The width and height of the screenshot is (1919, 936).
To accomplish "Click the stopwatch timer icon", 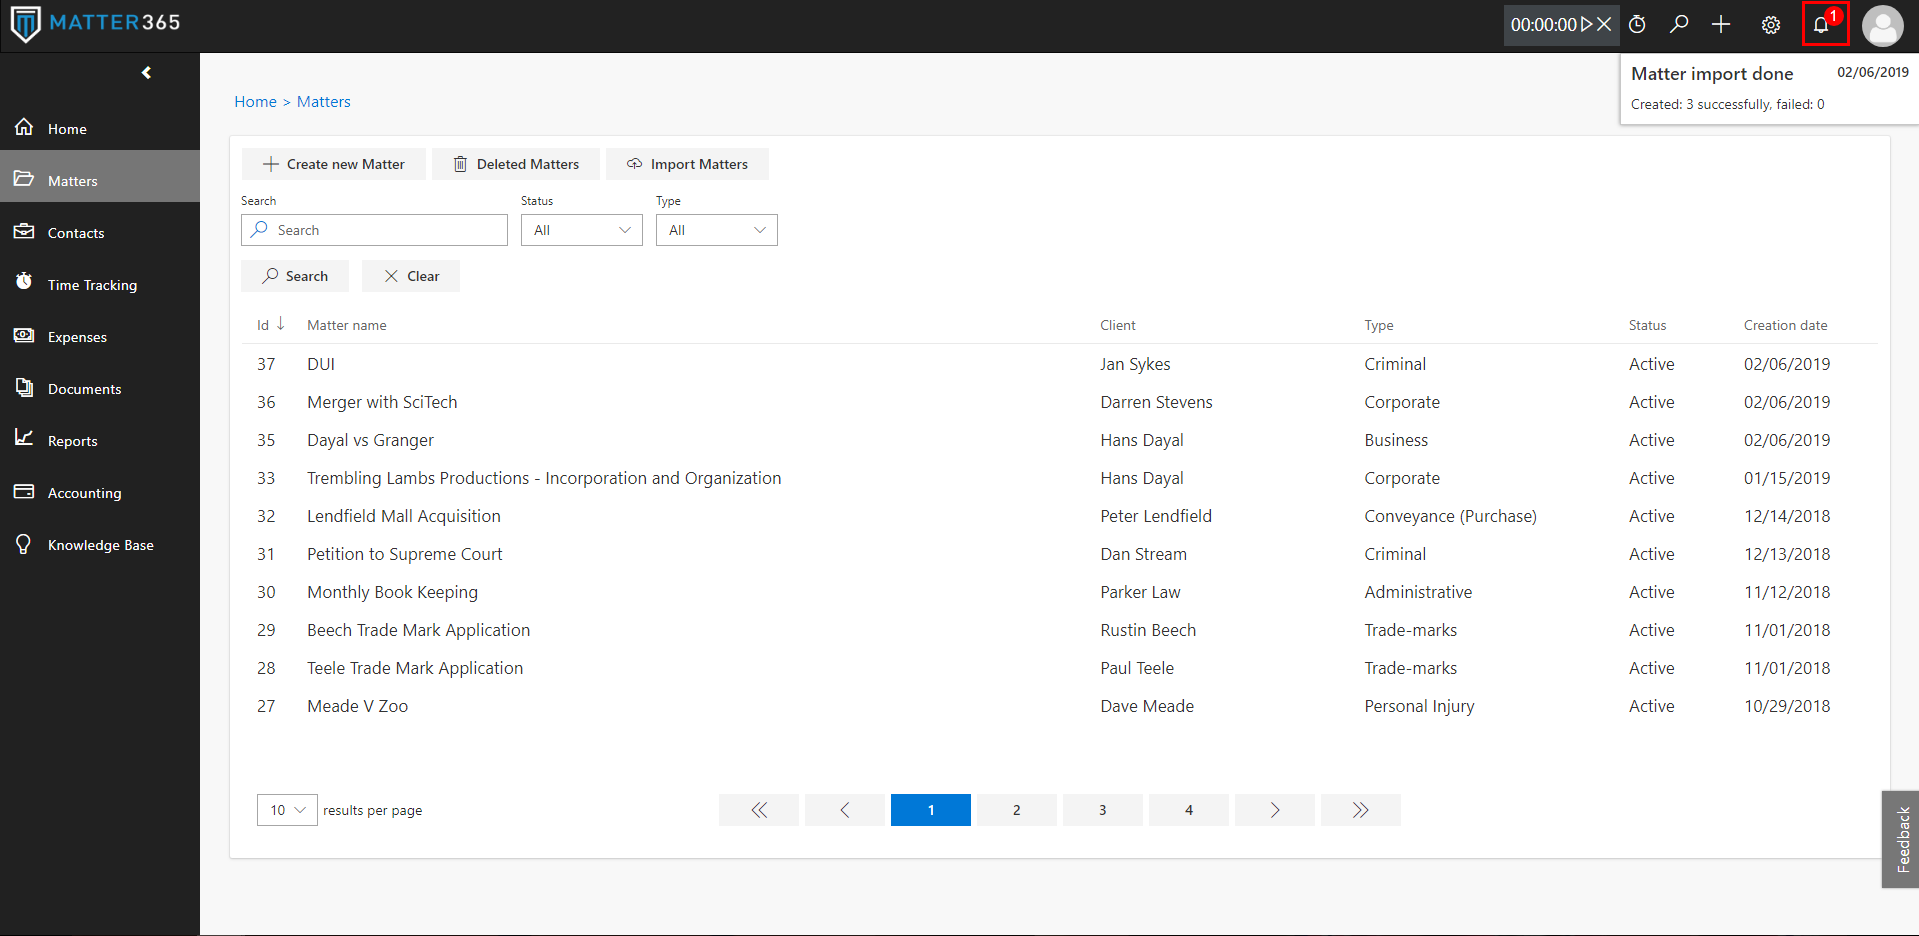I will coord(1637,24).
